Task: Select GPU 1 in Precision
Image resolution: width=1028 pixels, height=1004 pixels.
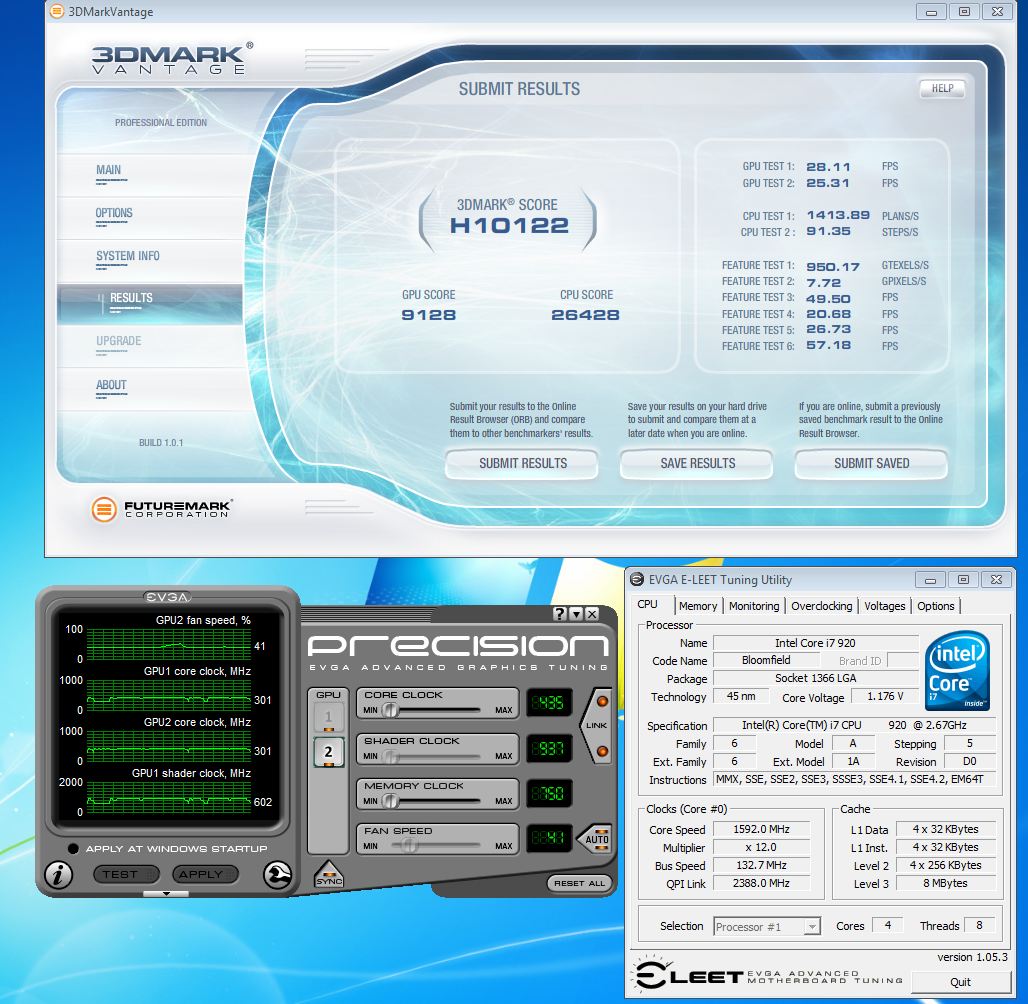Action: (x=328, y=718)
